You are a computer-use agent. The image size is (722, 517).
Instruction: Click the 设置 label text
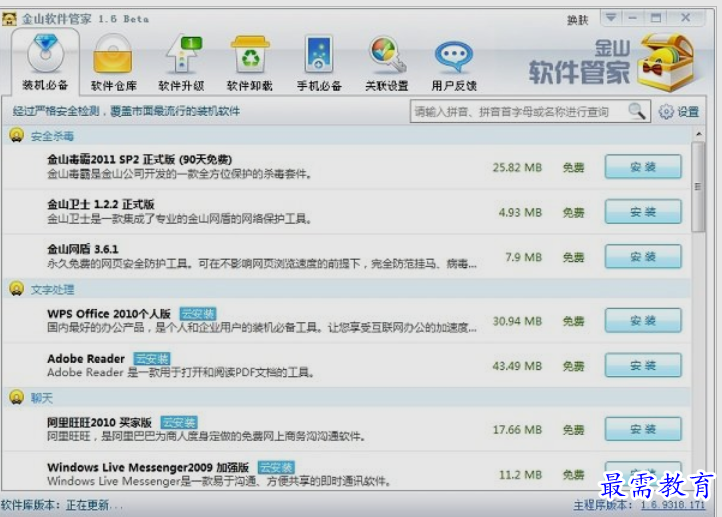coord(688,112)
